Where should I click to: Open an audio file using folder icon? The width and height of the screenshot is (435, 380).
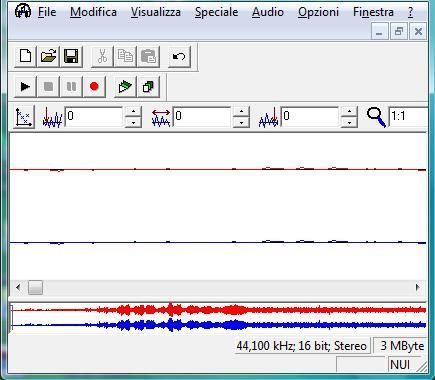(x=48, y=56)
